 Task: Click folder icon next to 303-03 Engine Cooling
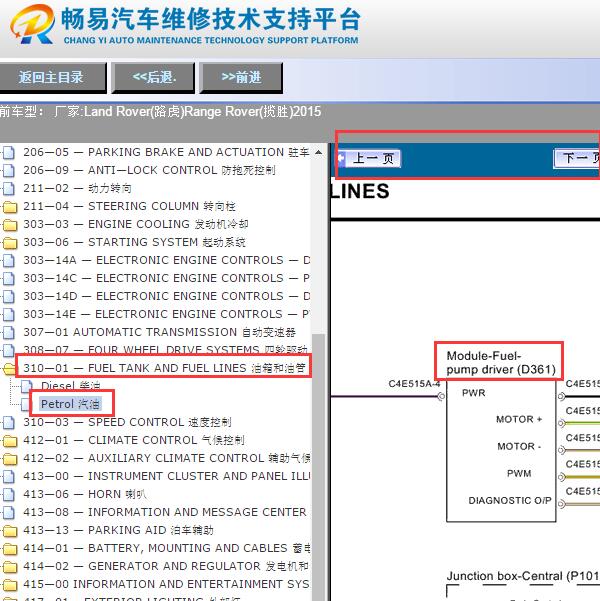(10, 225)
